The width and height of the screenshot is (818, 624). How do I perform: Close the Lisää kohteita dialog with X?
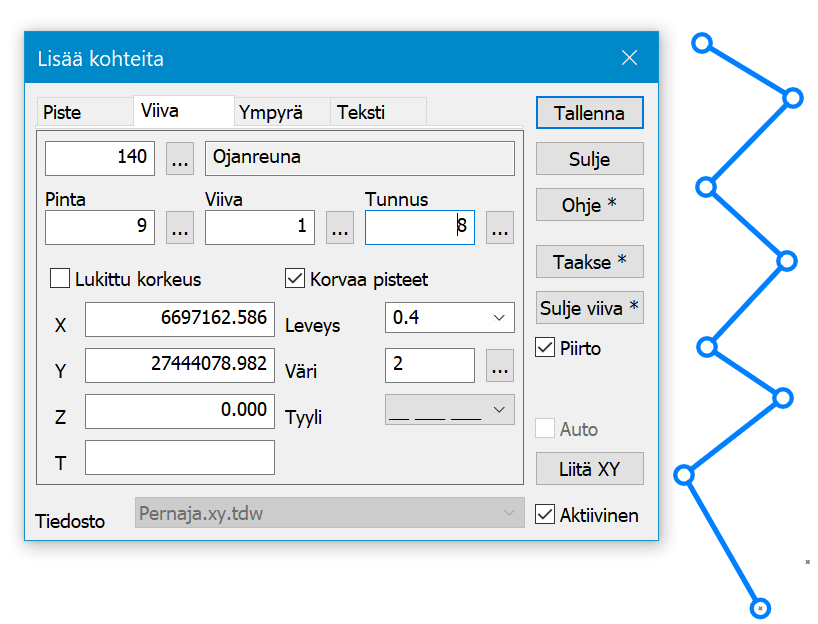coord(629,58)
